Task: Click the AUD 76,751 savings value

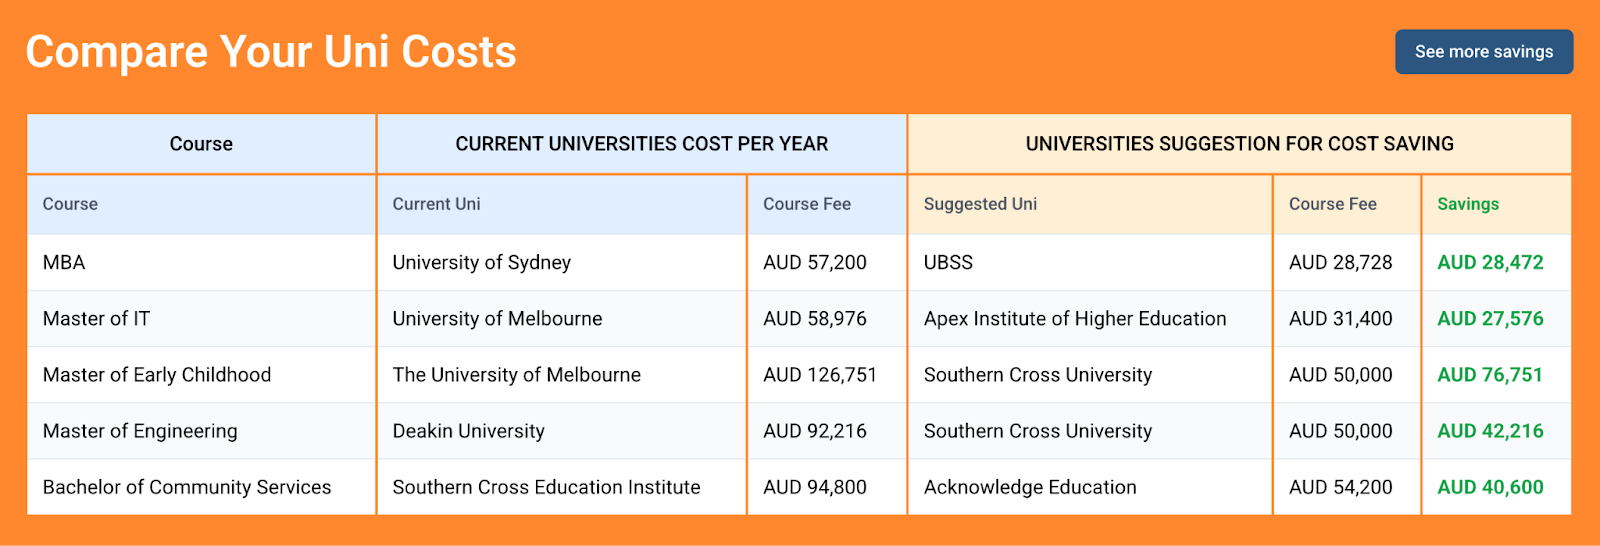Action: pyautogui.click(x=1489, y=375)
